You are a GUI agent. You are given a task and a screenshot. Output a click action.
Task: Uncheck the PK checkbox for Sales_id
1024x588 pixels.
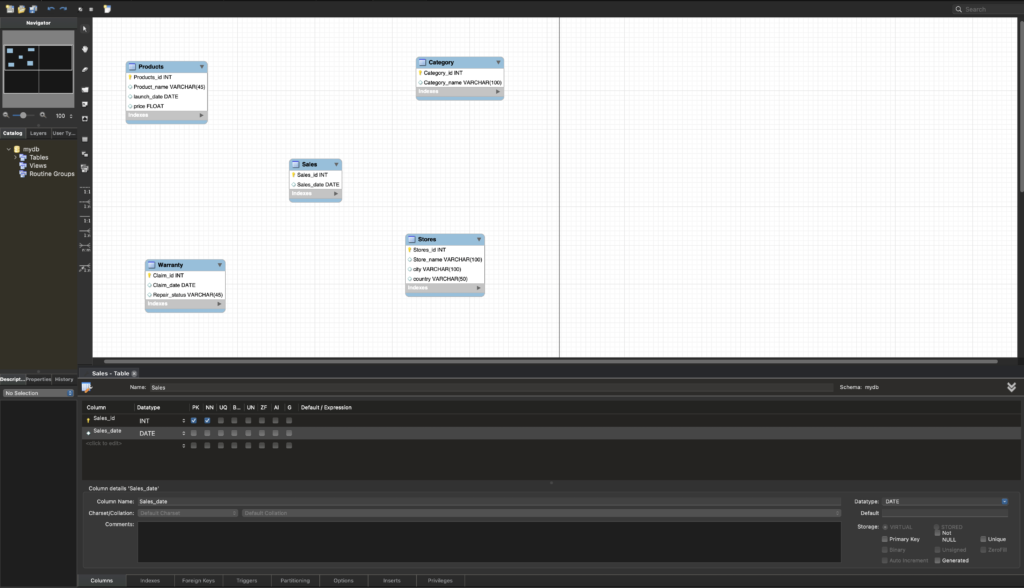[x=194, y=420]
